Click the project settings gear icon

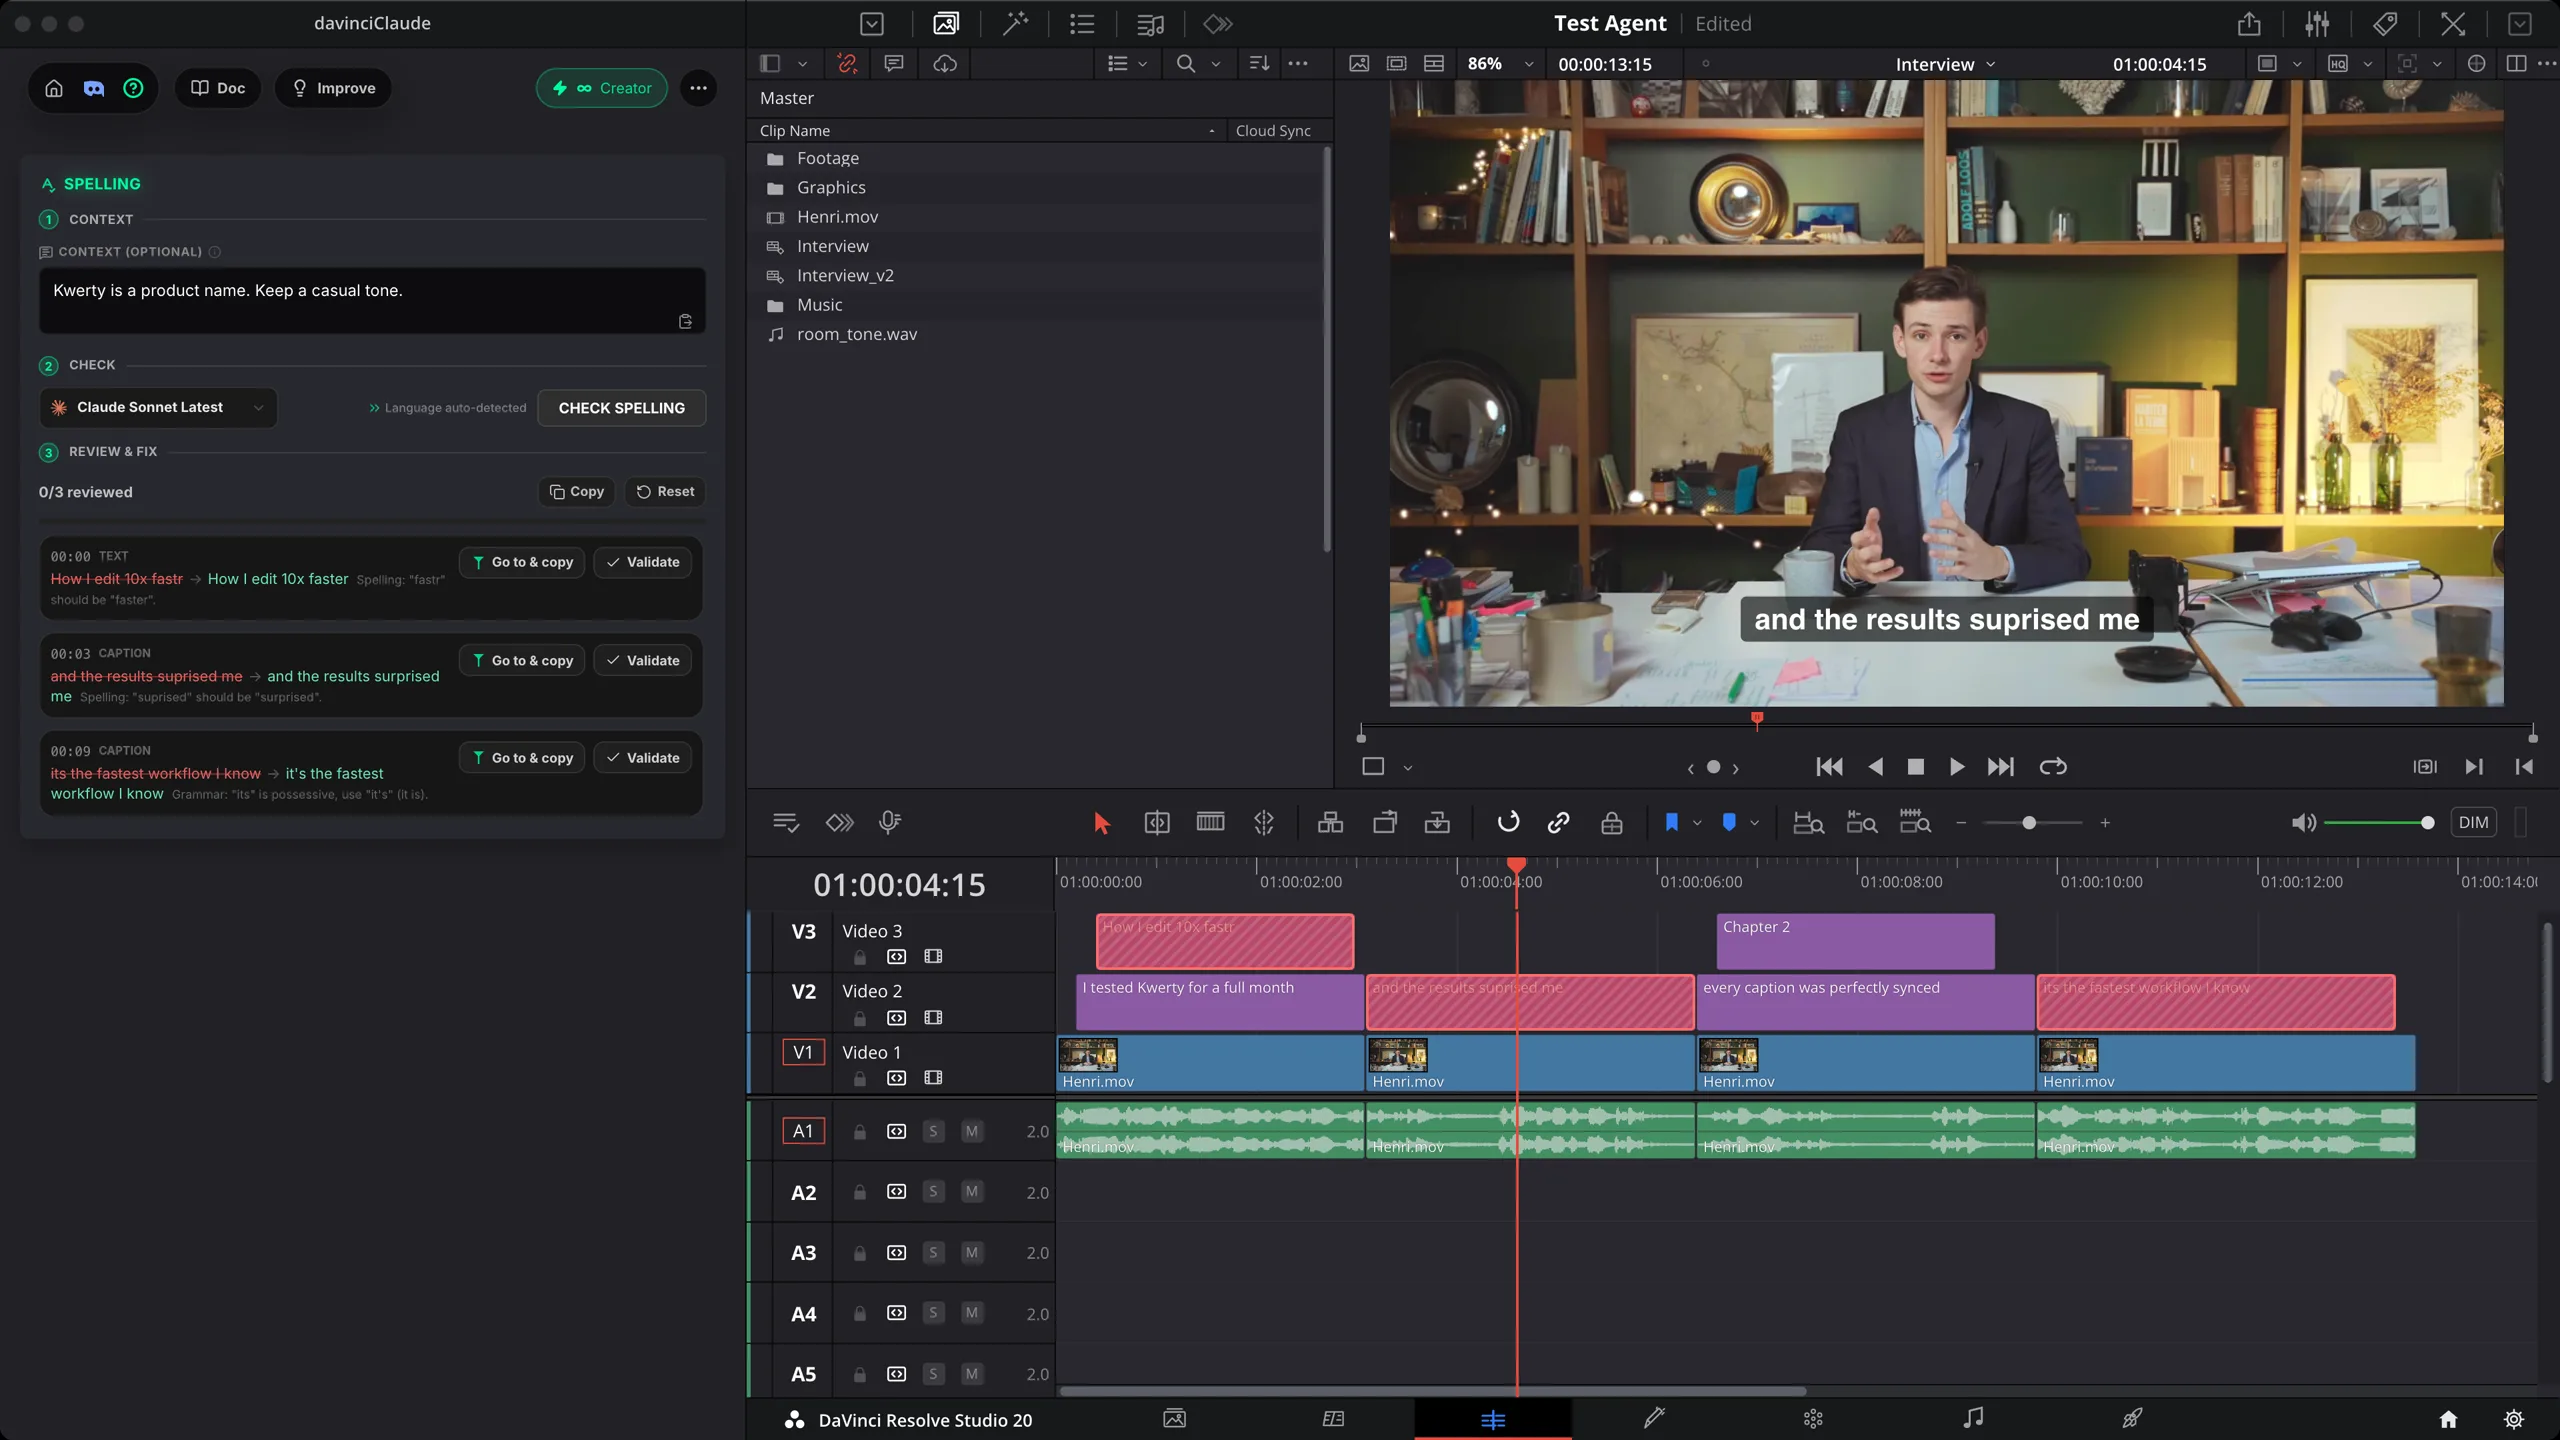tap(2513, 1419)
